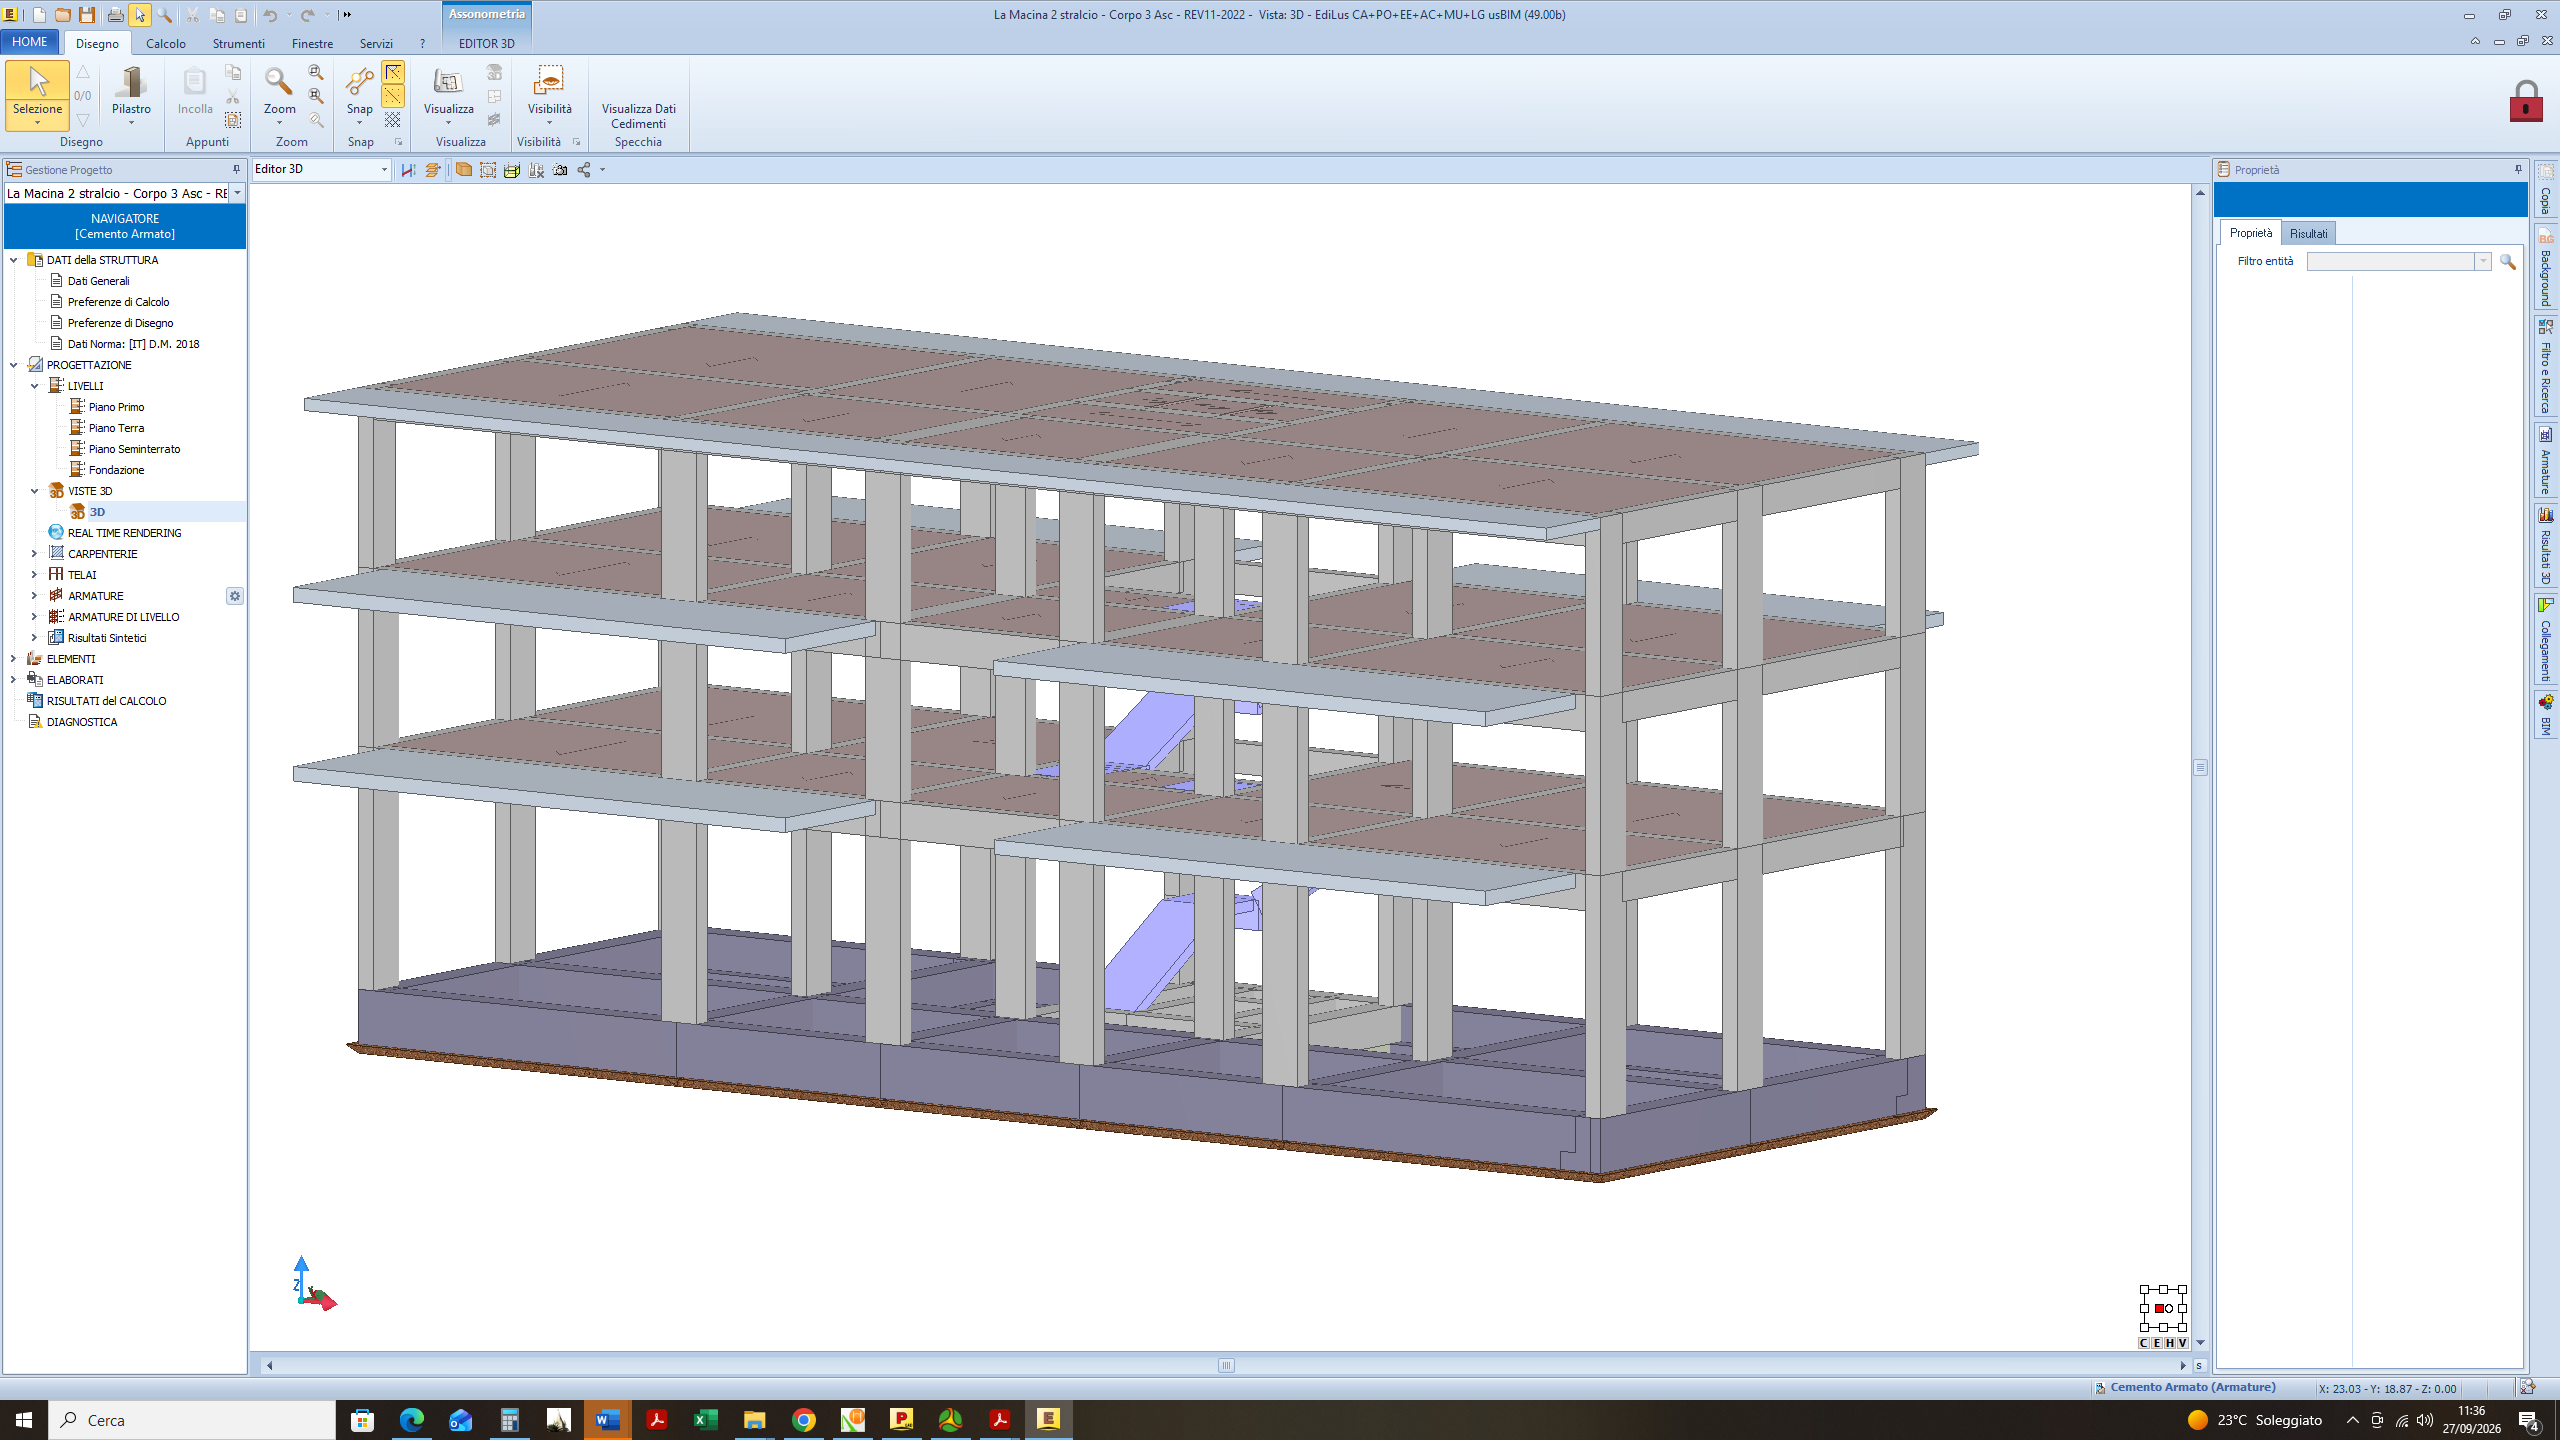Open the Strumenti ribbon tab
Viewport: 2560px width, 1440px height.
[x=238, y=44]
